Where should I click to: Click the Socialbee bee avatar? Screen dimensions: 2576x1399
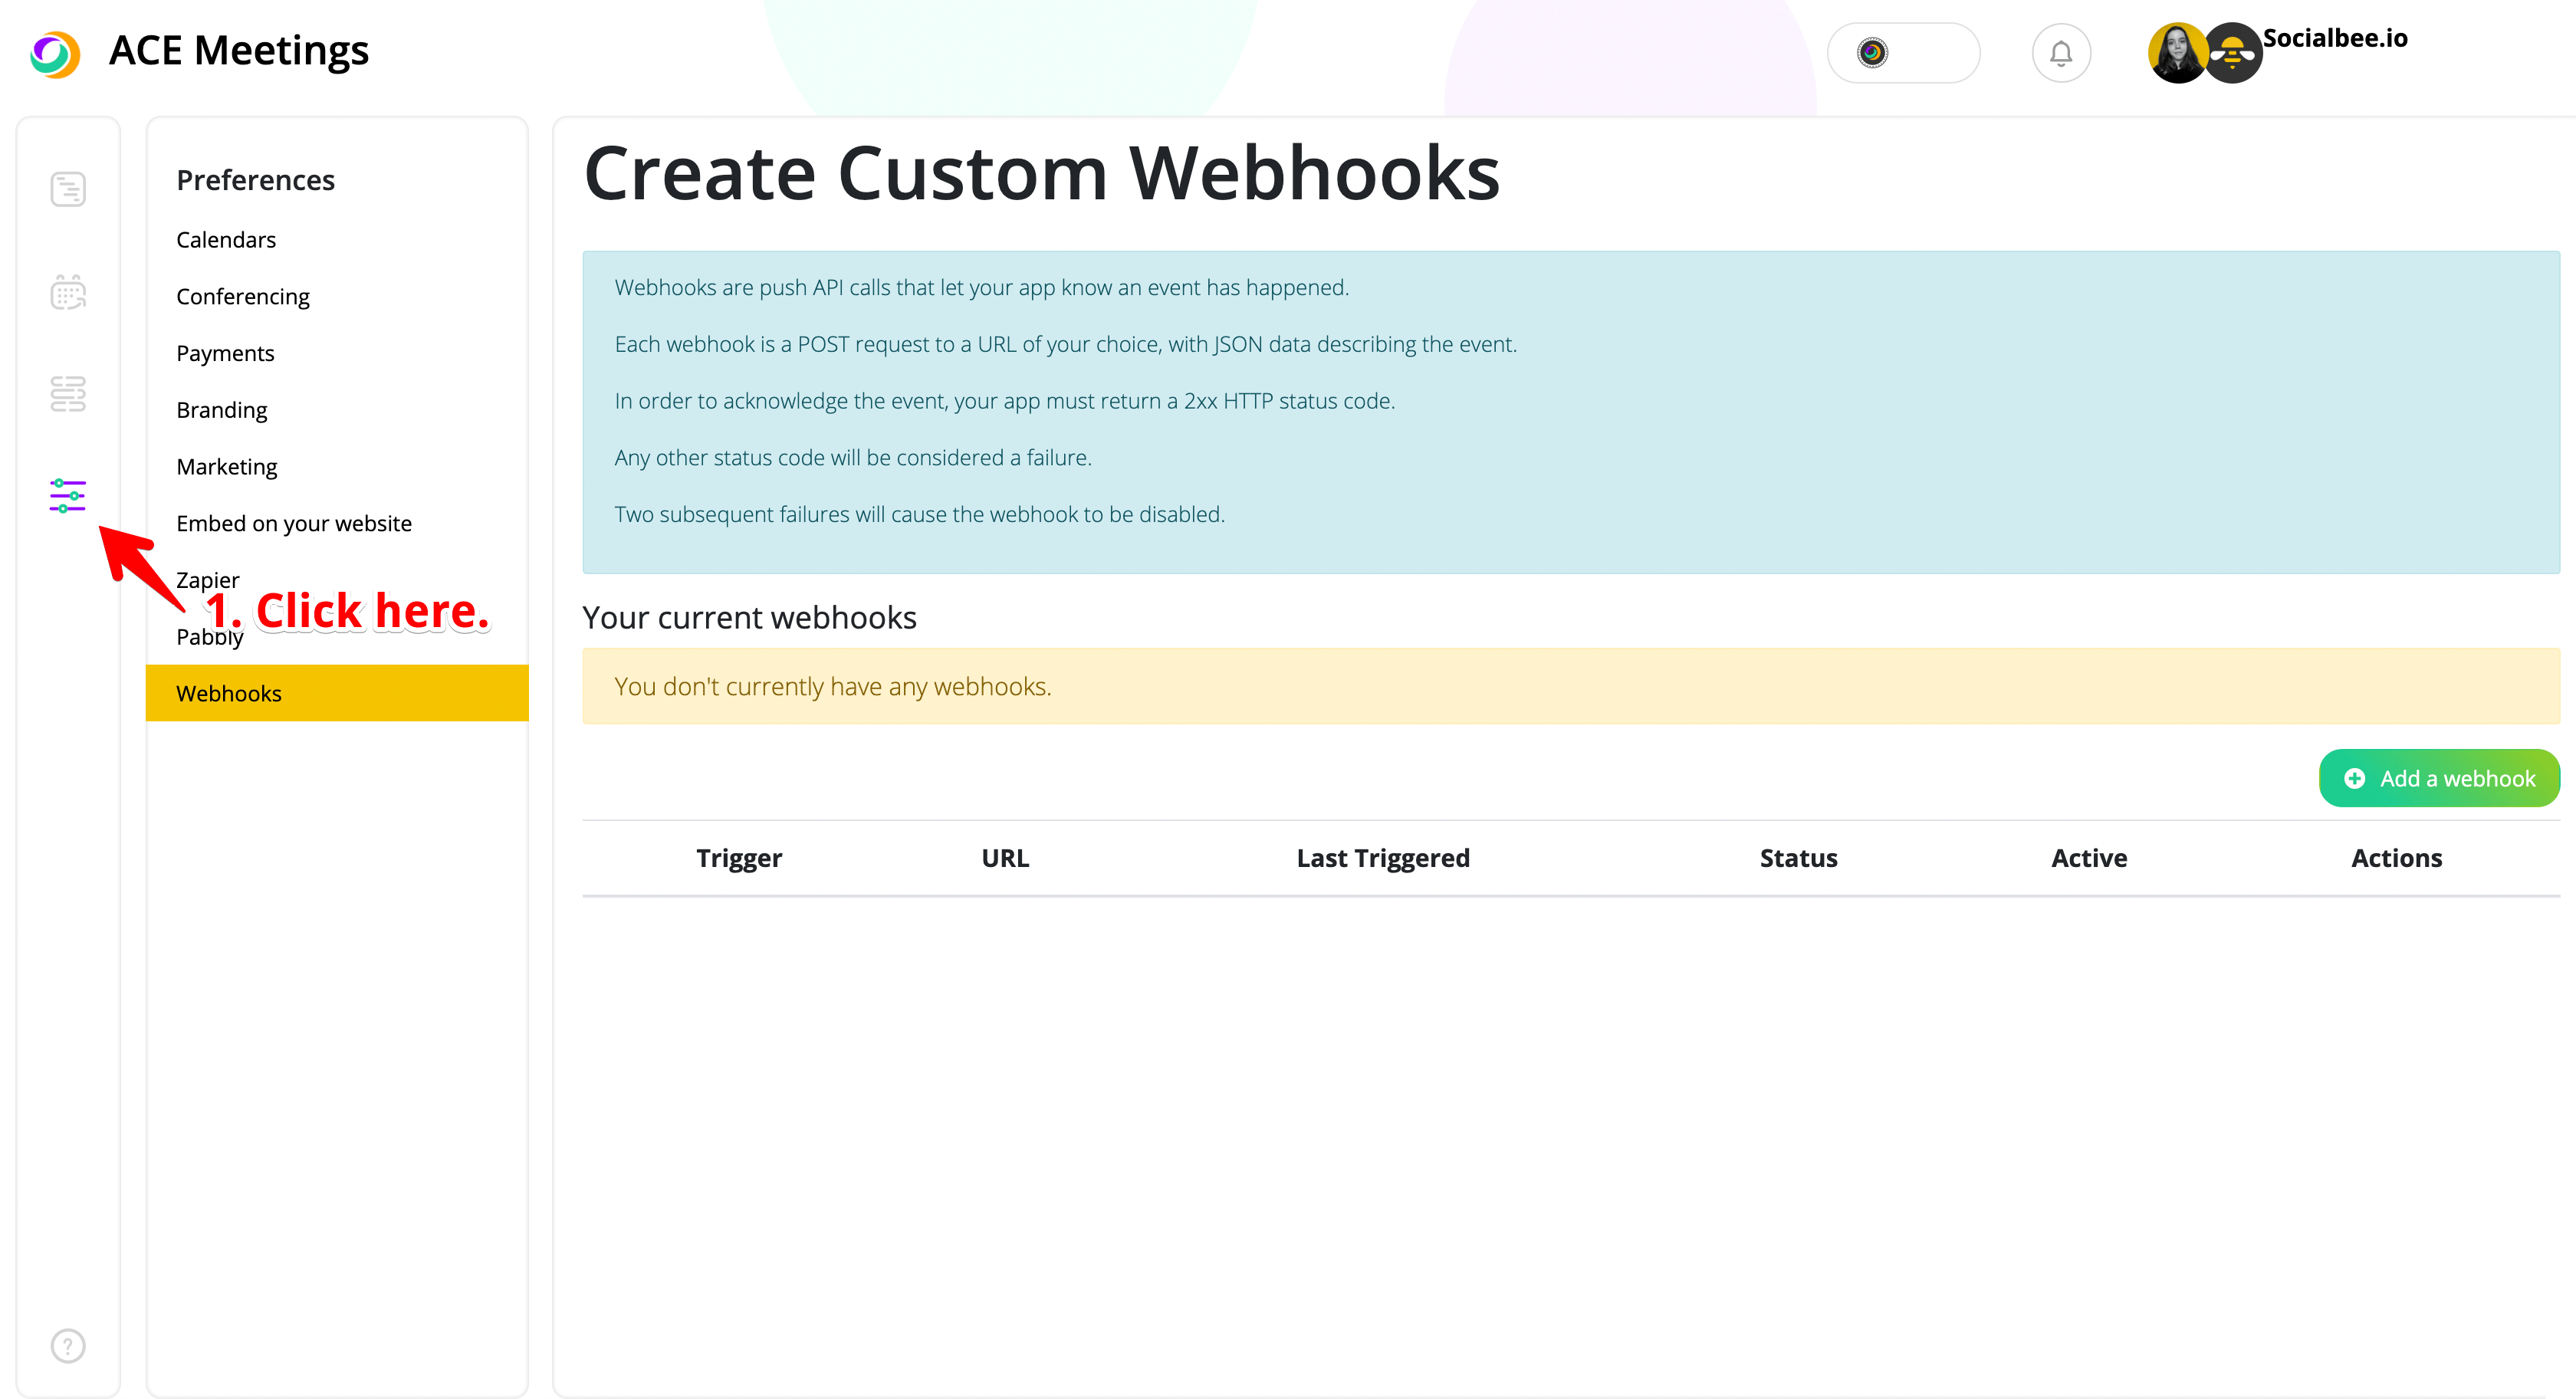[x=2232, y=53]
